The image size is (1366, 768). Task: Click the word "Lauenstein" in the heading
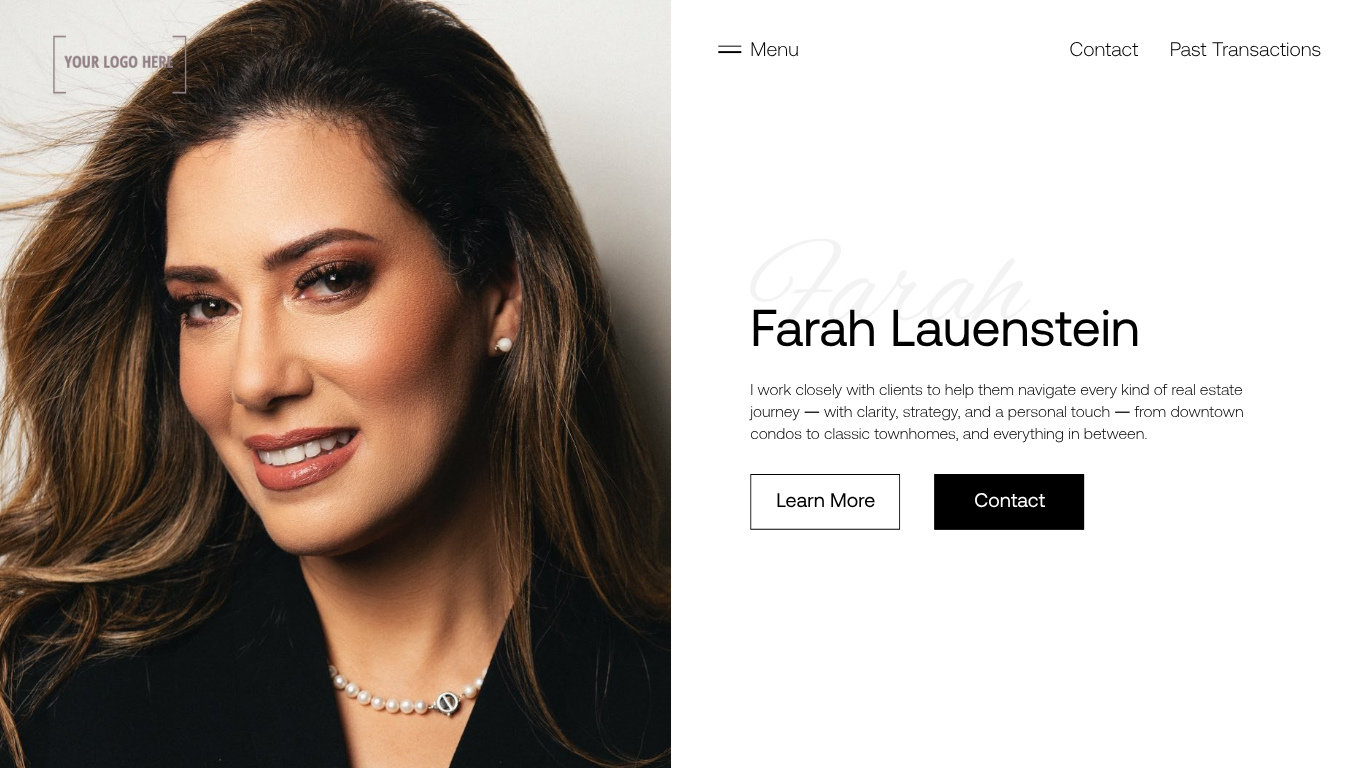pos(1014,329)
